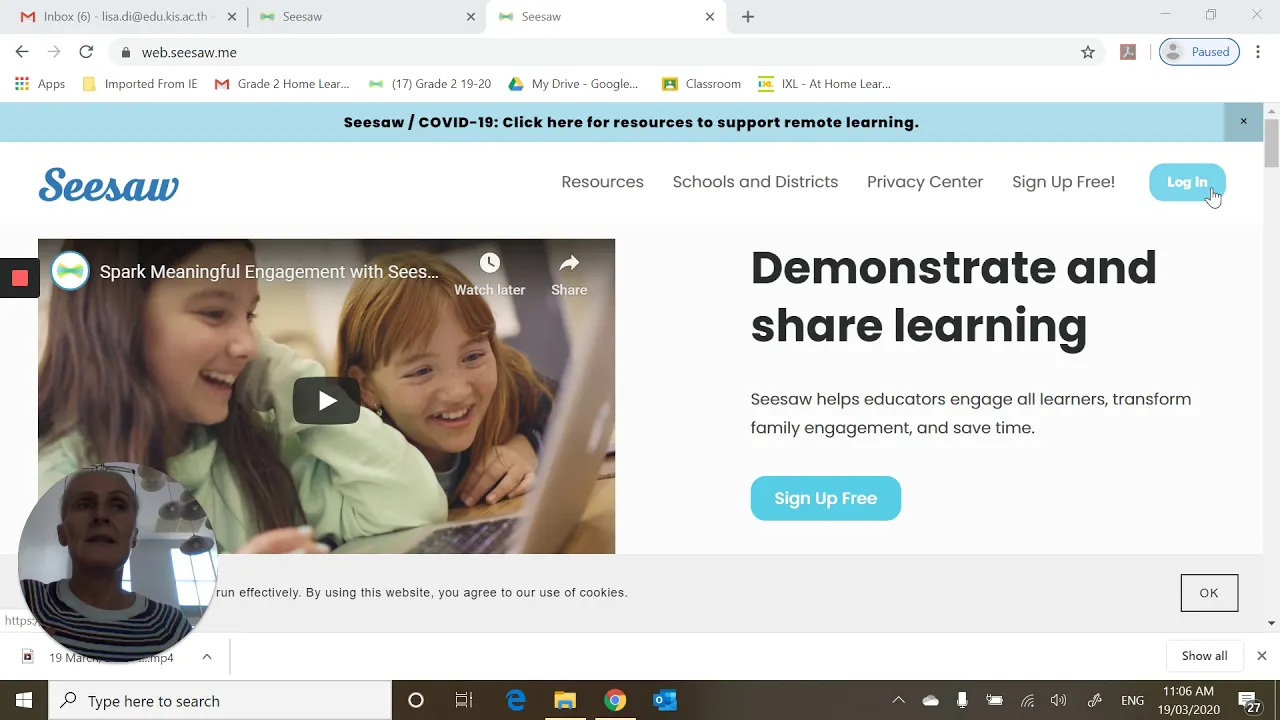Close the Gmail Inbox tab
Image resolution: width=1280 pixels, height=720 pixels.
coord(231,17)
